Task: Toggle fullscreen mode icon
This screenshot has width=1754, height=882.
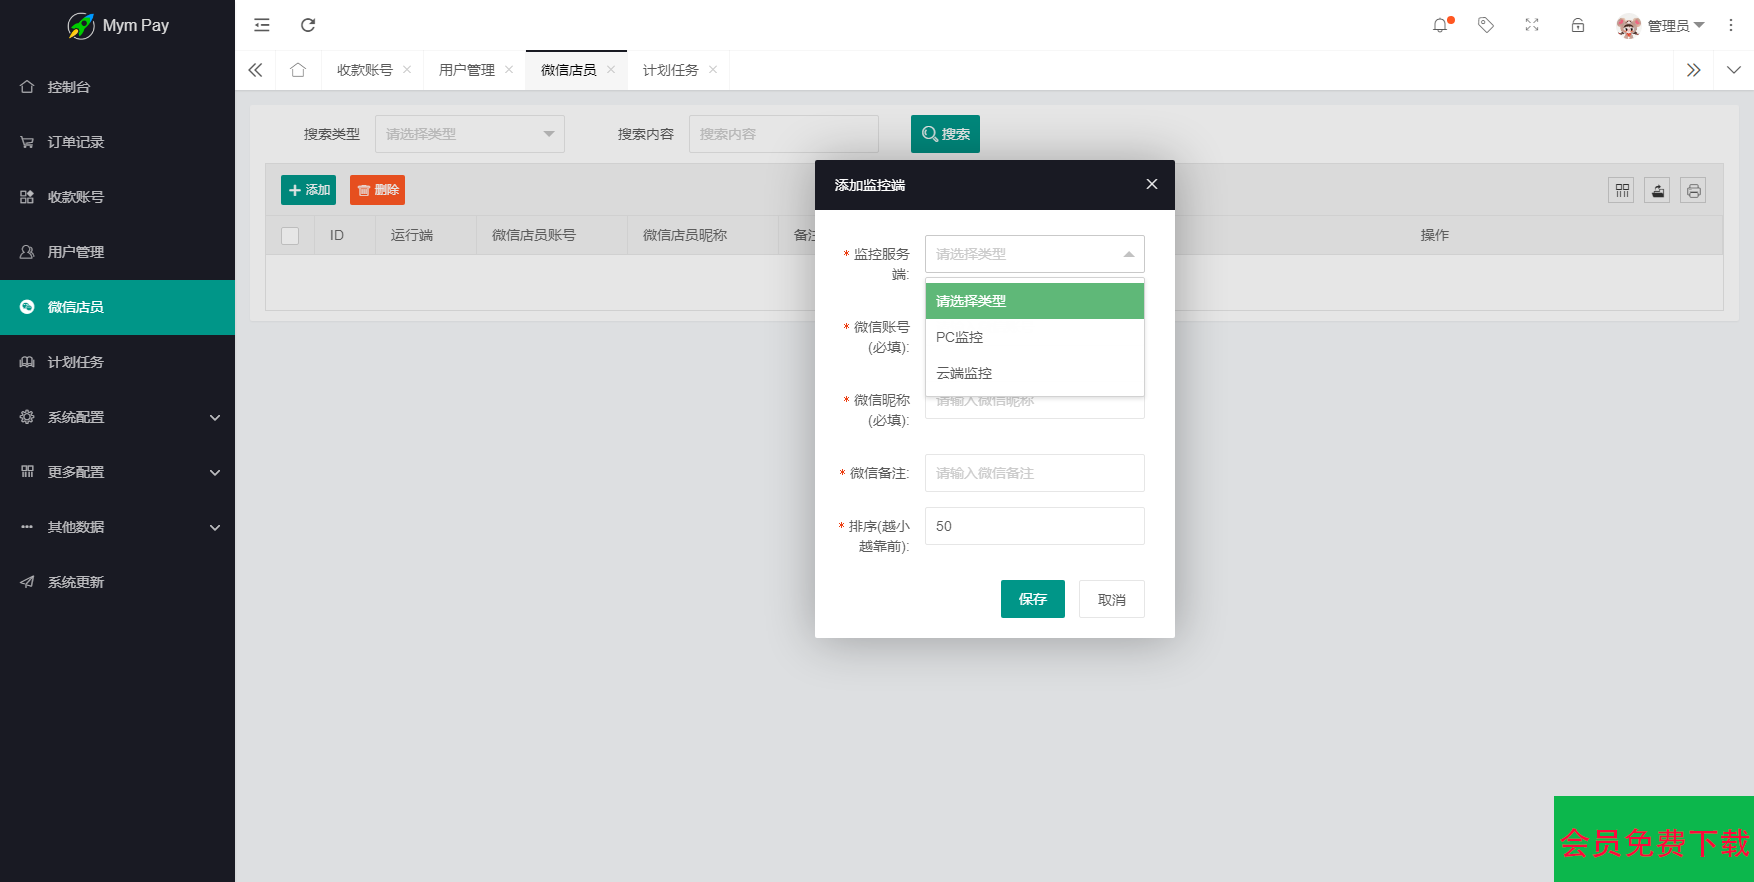Action: (x=1532, y=26)
